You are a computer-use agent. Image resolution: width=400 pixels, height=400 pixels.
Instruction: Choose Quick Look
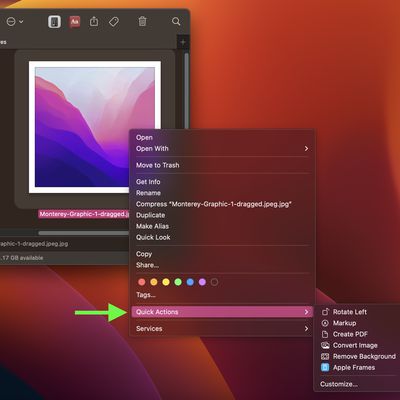[x=222, y=237]
